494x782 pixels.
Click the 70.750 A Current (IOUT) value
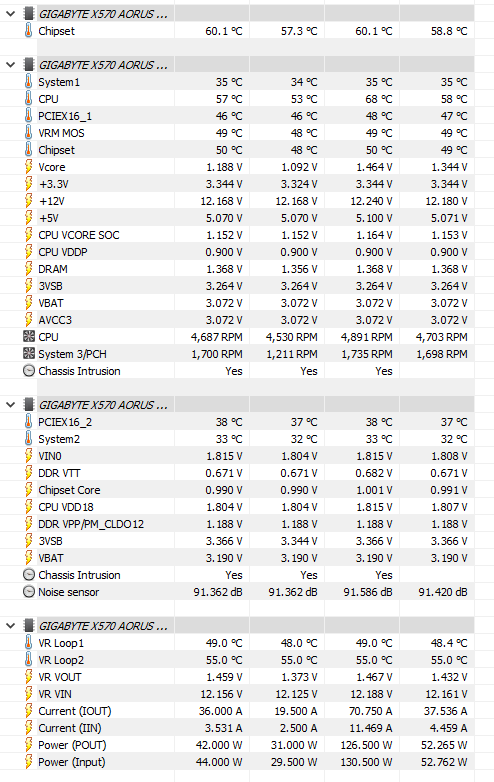[371, 711]
